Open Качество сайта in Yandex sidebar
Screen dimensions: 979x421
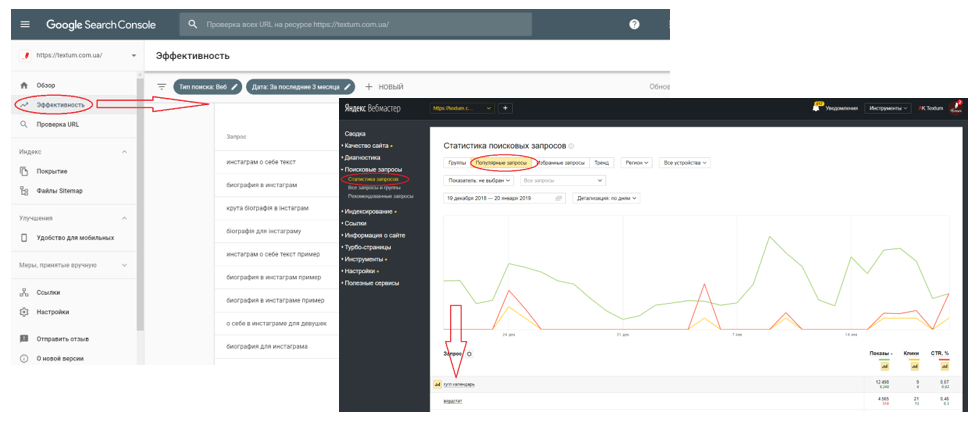click(366, 146)
